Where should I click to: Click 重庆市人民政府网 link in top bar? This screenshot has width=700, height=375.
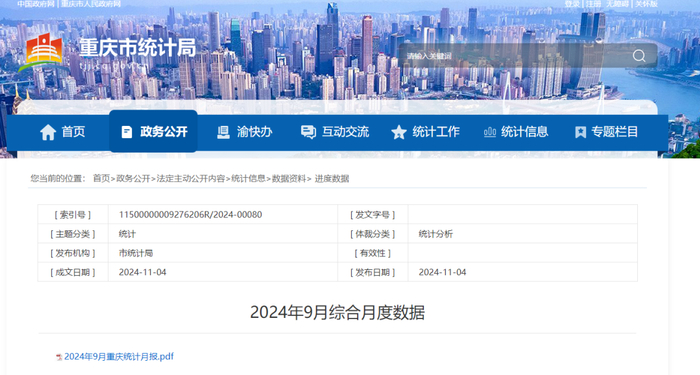91,4
